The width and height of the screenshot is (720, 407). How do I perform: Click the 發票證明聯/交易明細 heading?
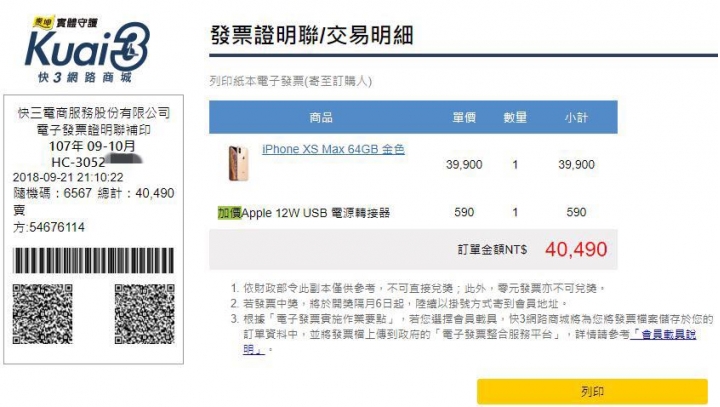[x=312, y=35]
